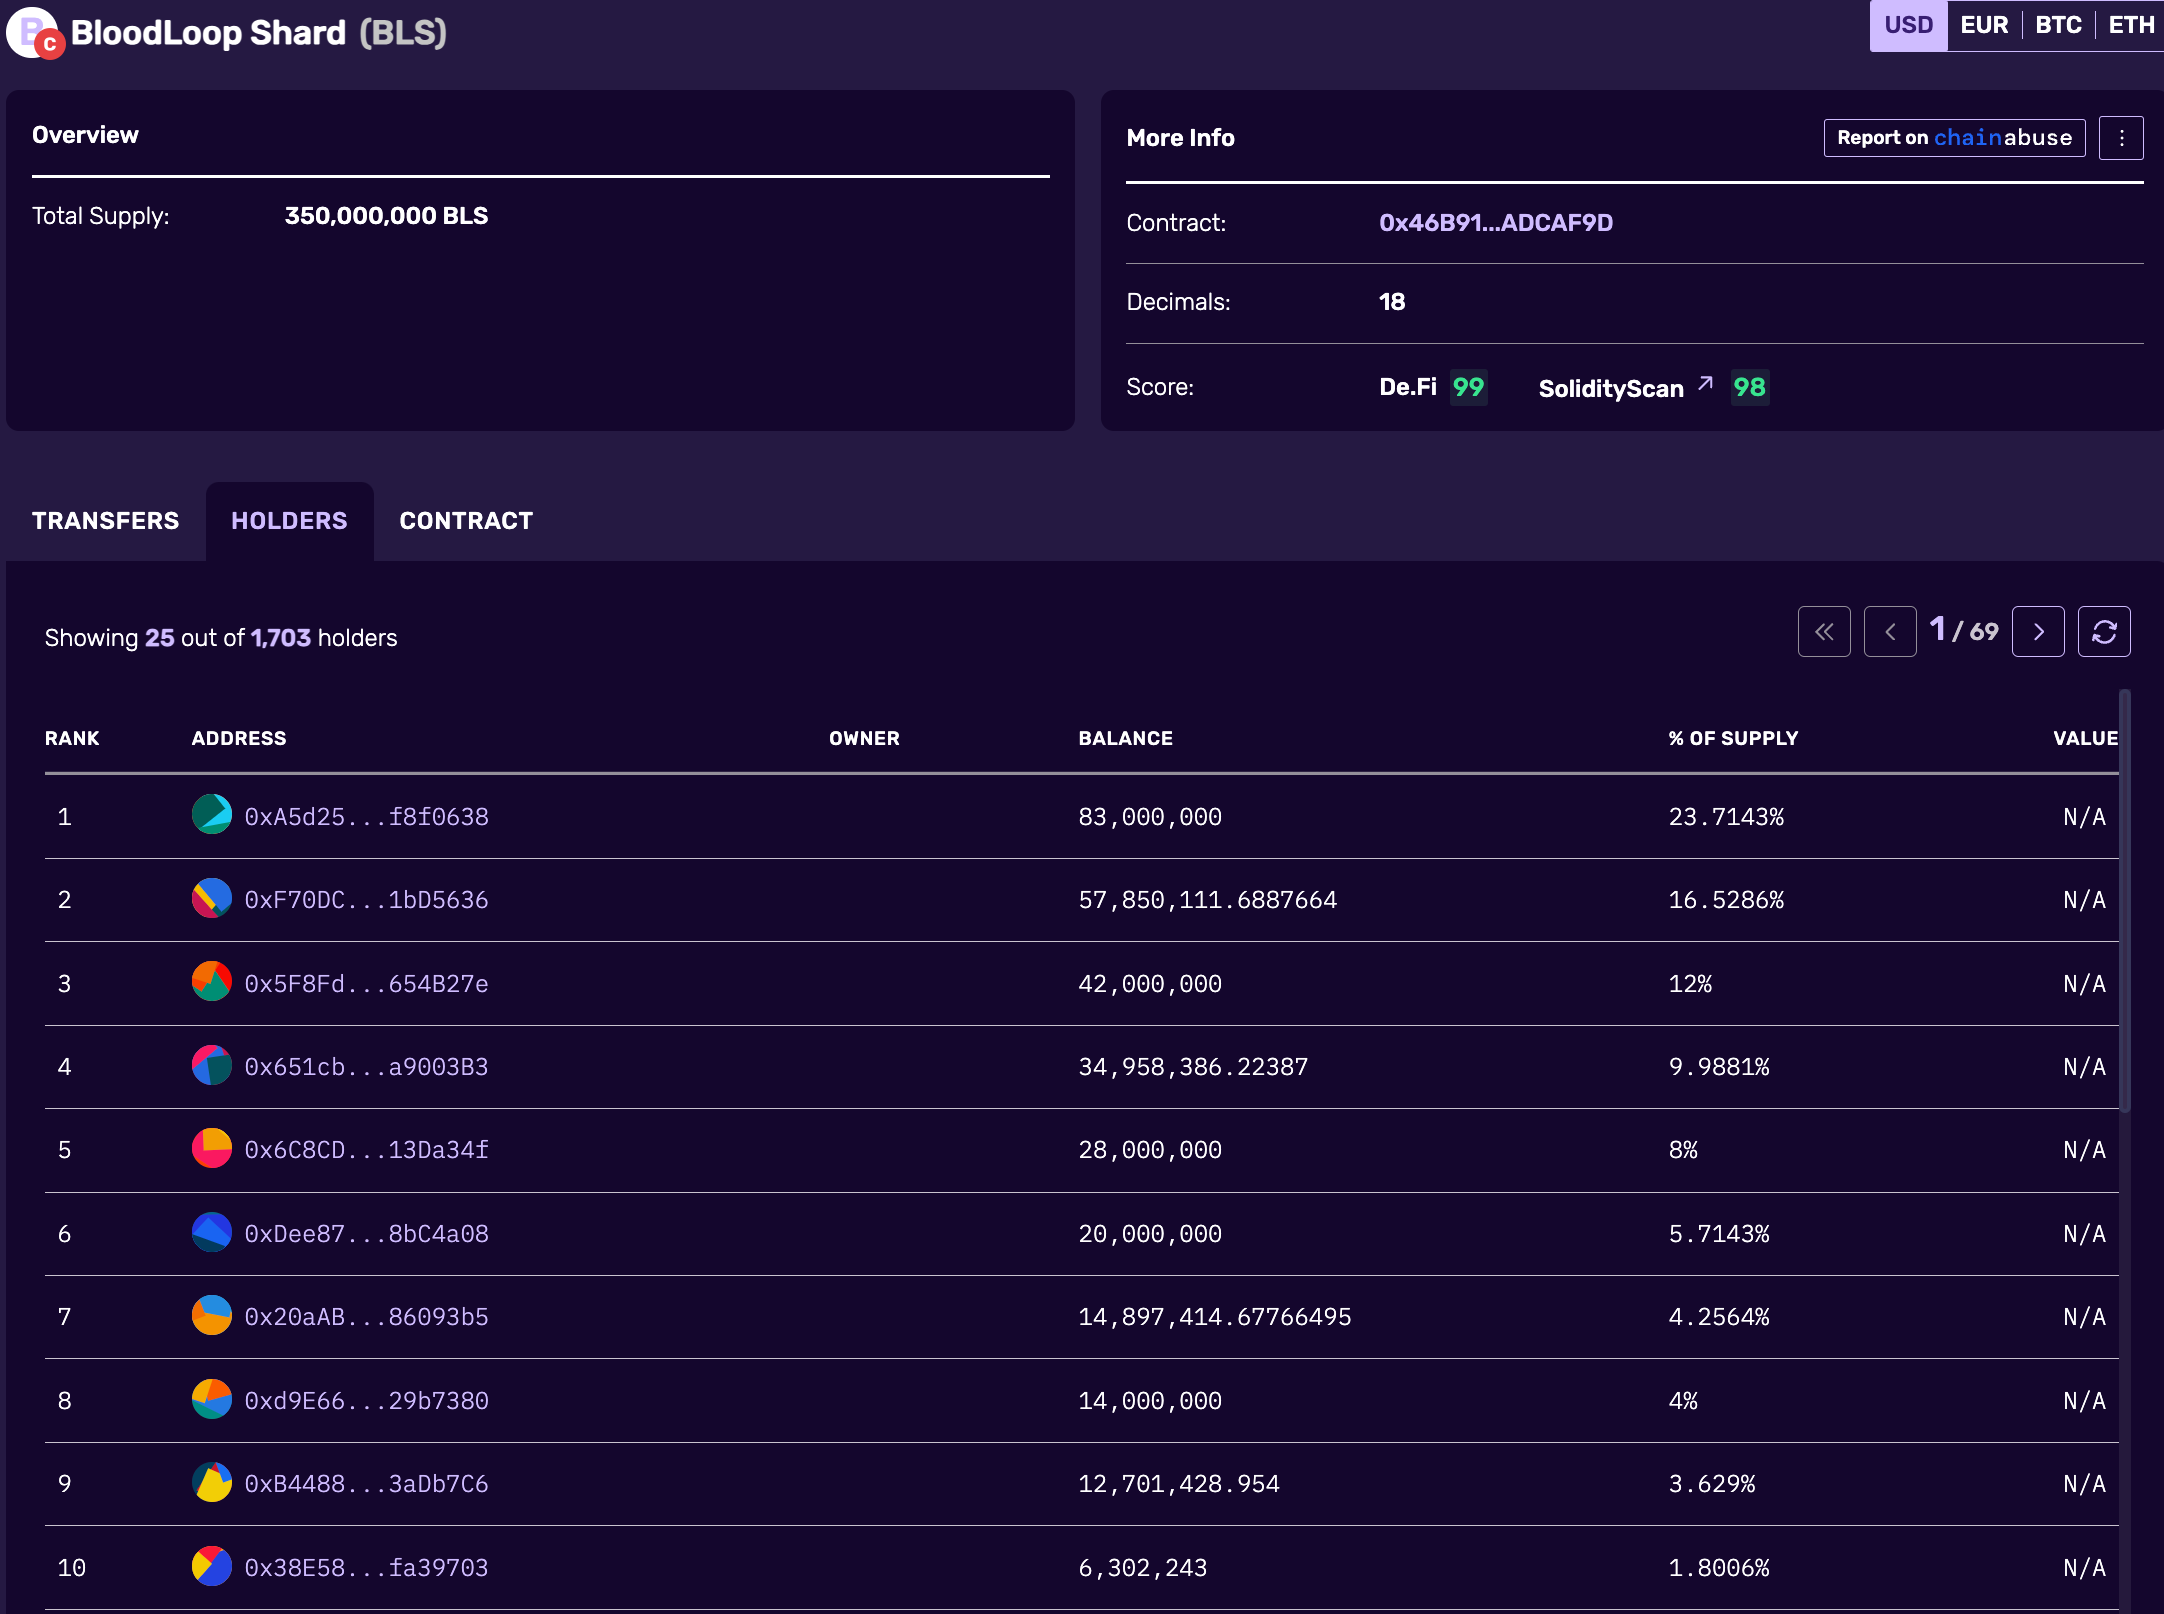Select ETH as display currency
This screenshot has width=2164, height=1614.
click(x=2131, y=26)
